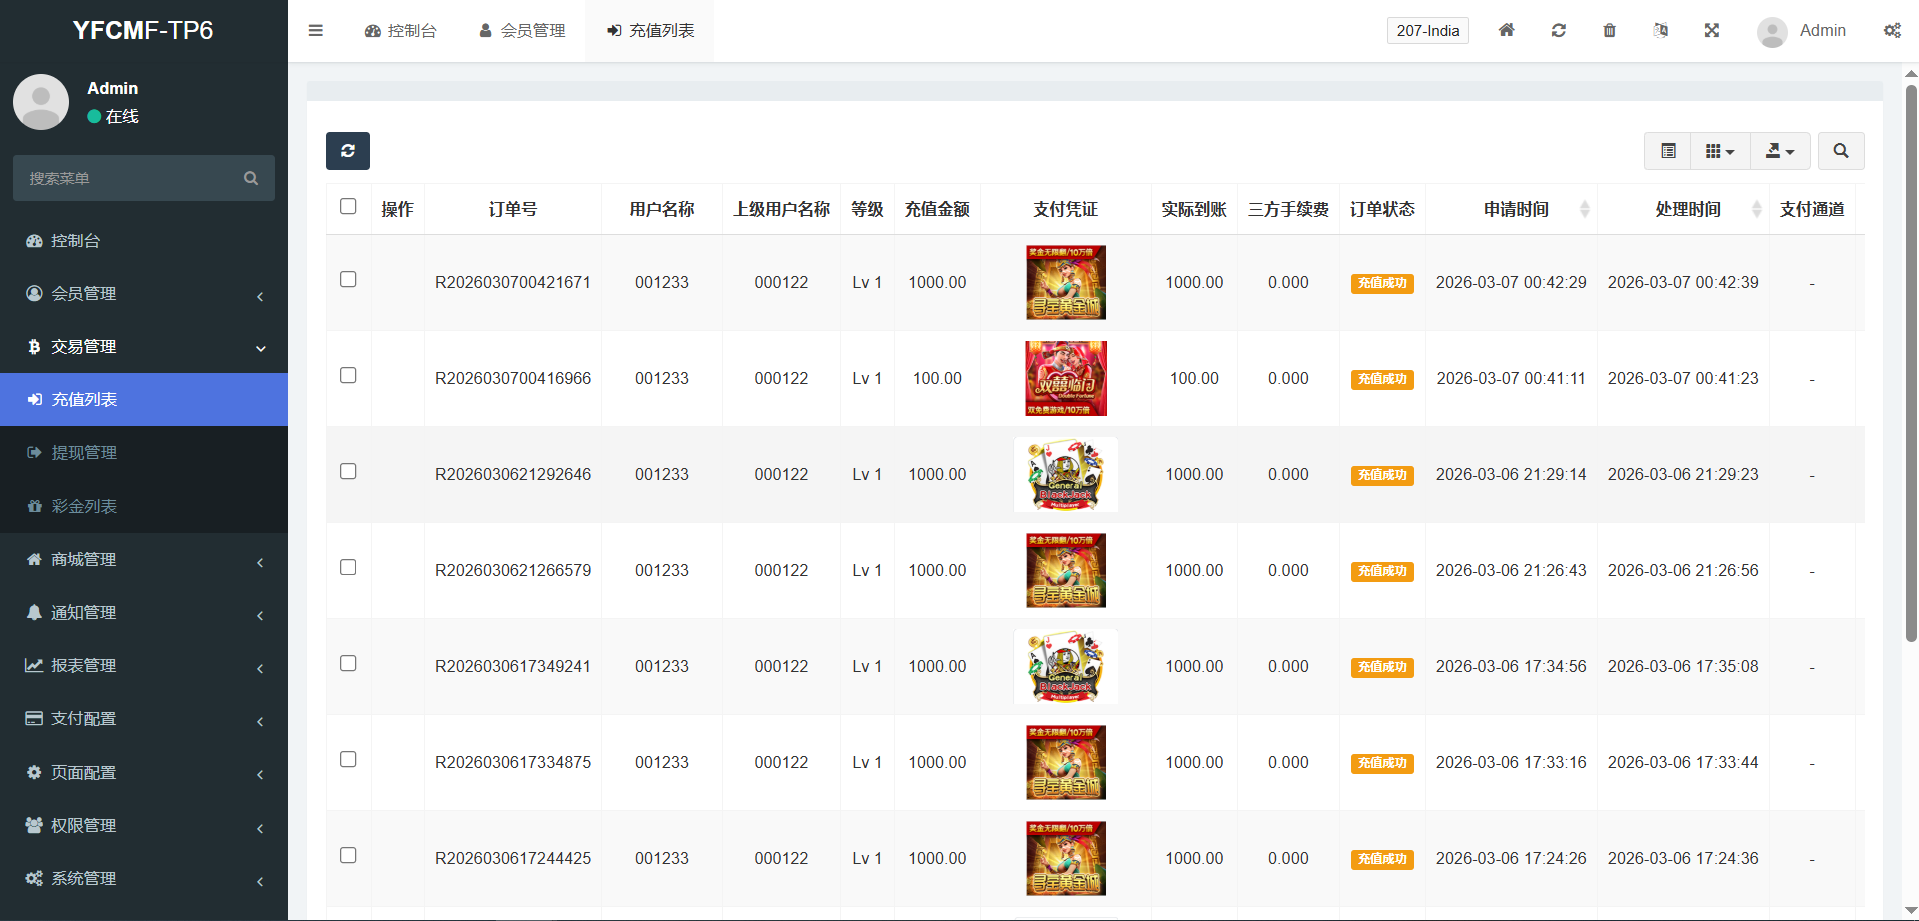Open the columns grid dropdown

pos(1720,151)
